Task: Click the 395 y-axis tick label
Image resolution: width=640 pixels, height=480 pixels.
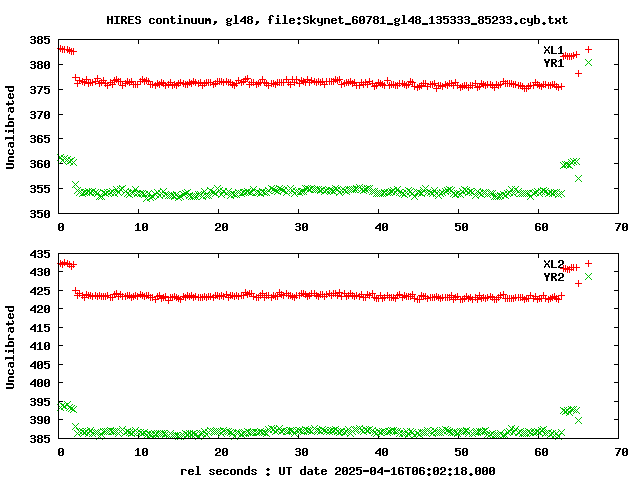Action: pyautogui.click(x=40, y=402)
